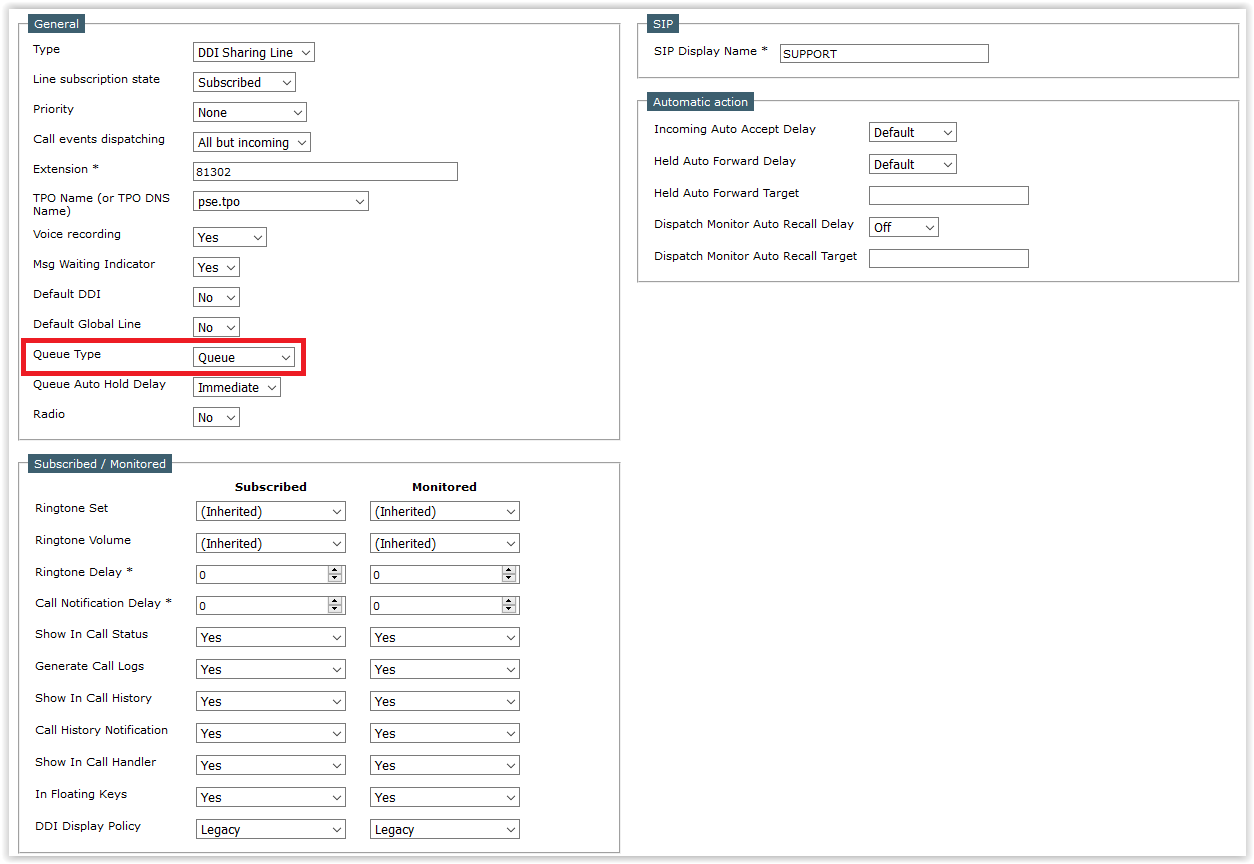1254x864 pixels.
Task: Open Subscribed Ringtone Set dropdown
Action: pyautogui.click(x=271, y=512)
